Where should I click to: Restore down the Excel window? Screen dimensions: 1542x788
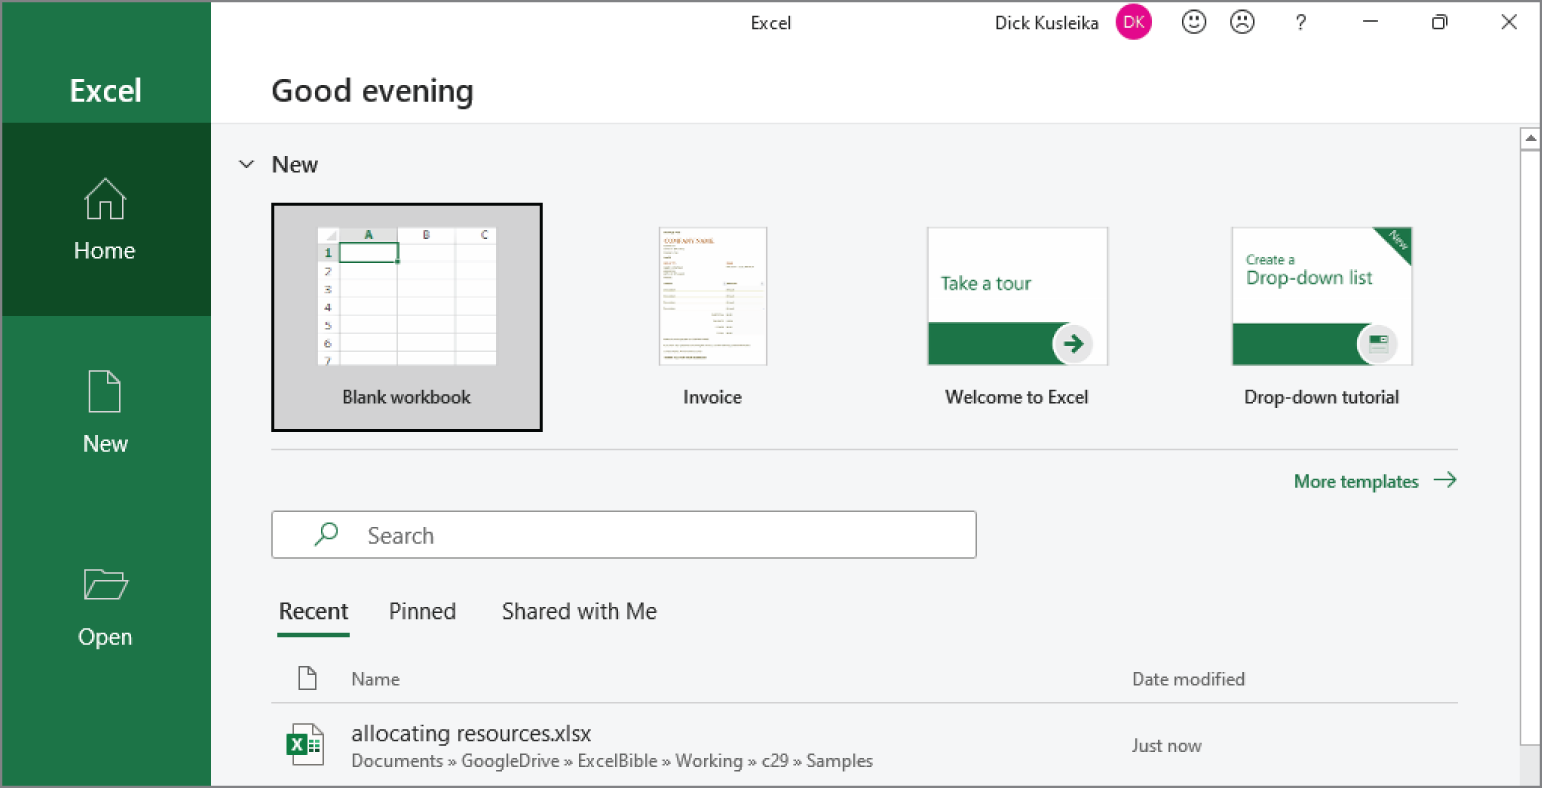click(x=1439, y=22)
